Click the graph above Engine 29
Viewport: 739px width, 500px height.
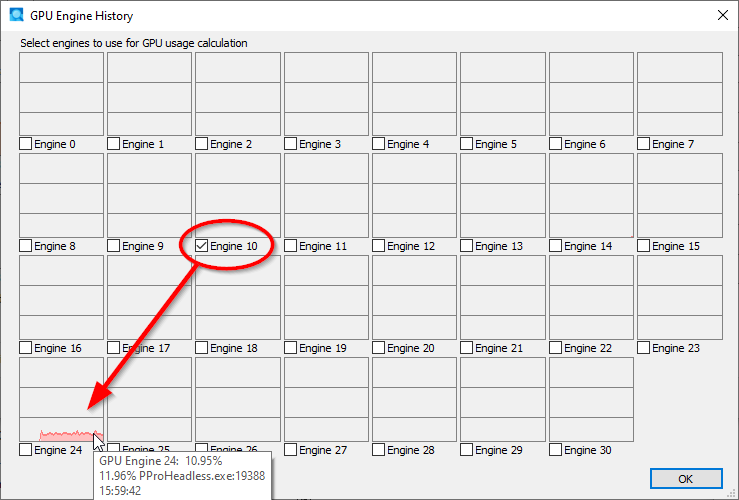pos(503,400)
